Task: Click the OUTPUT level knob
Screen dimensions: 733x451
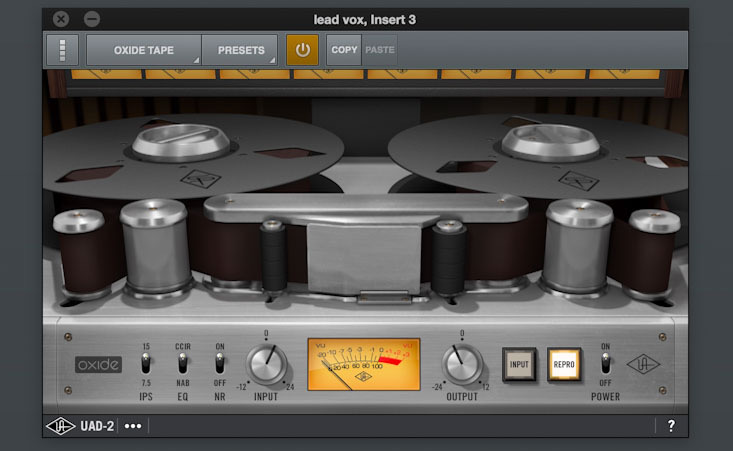Action: tap(462, 365)
